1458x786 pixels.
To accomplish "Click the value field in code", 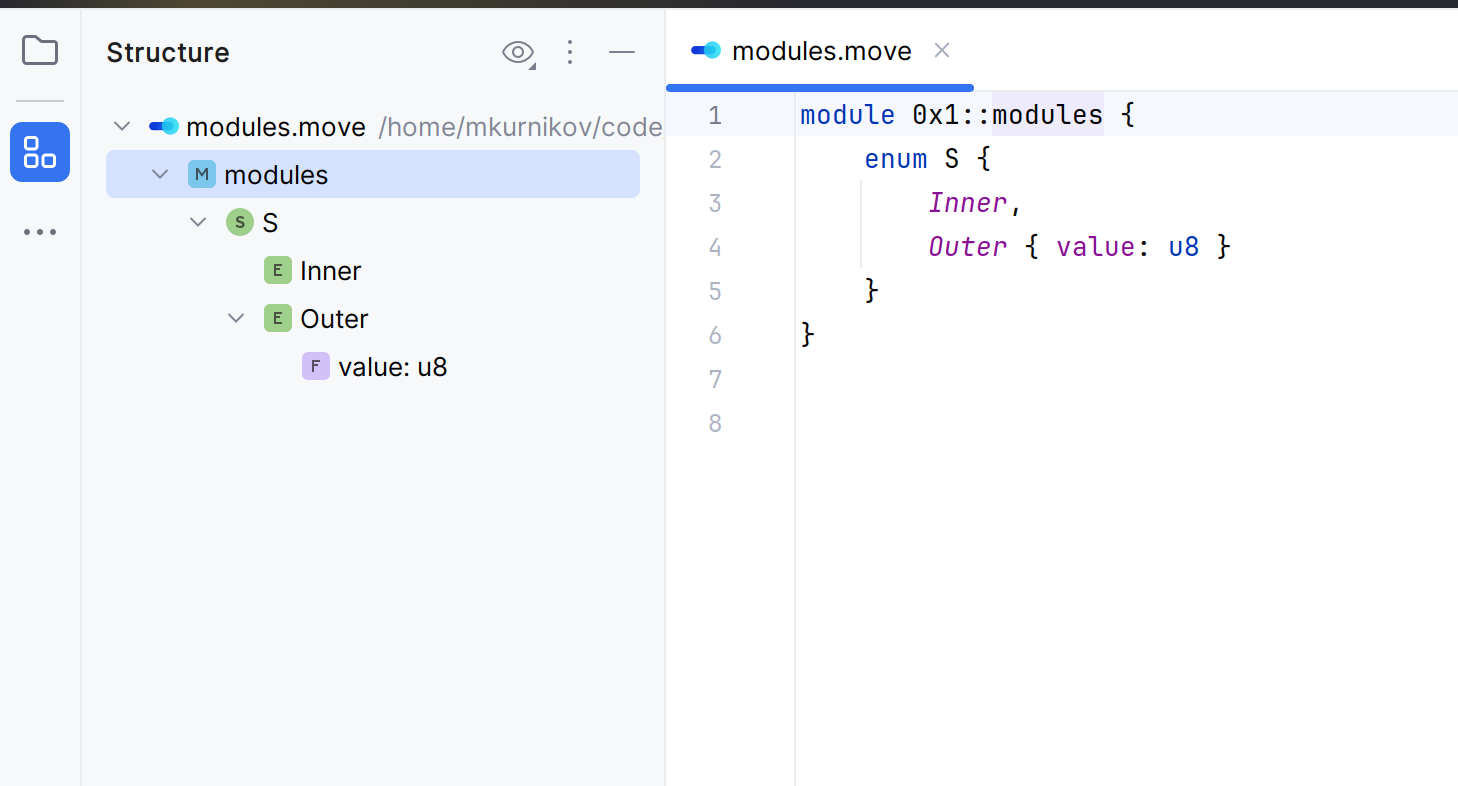I will [1095, 247].
